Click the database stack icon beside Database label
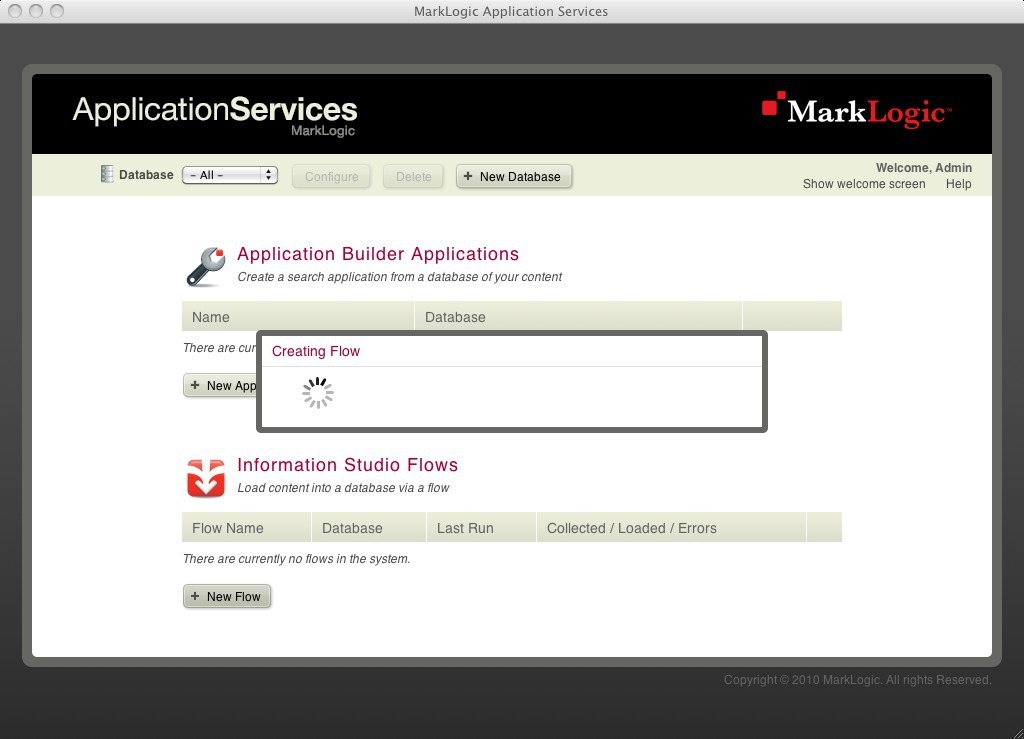 pos(106,174)
